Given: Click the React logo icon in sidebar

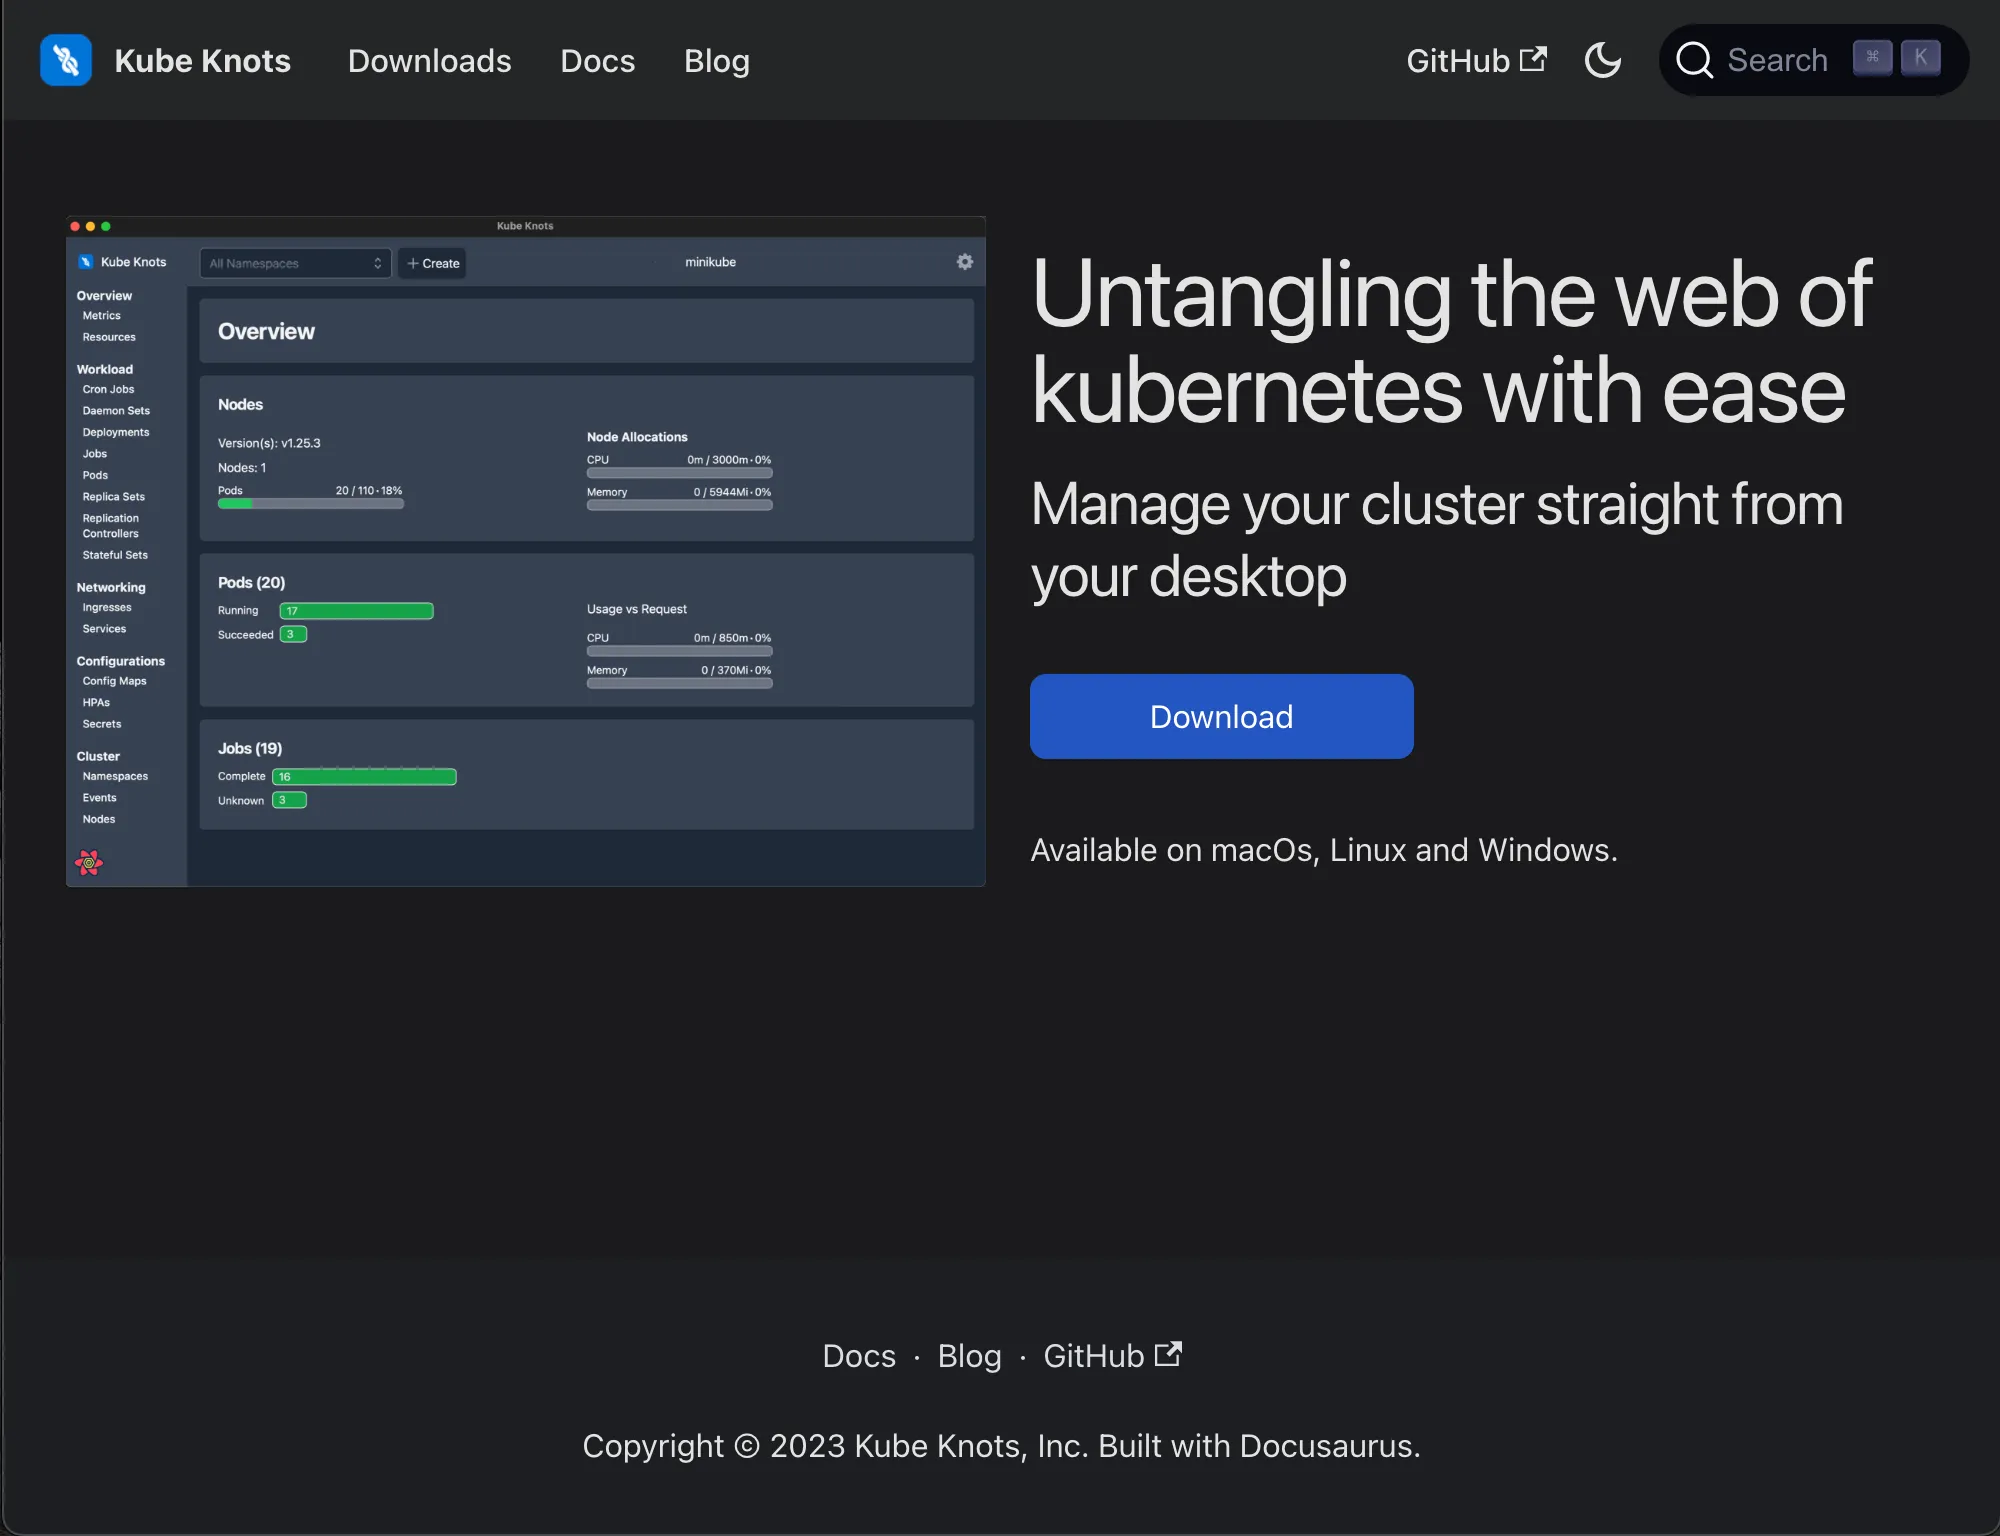Looking at the screenshot, I should click(89, 863).
